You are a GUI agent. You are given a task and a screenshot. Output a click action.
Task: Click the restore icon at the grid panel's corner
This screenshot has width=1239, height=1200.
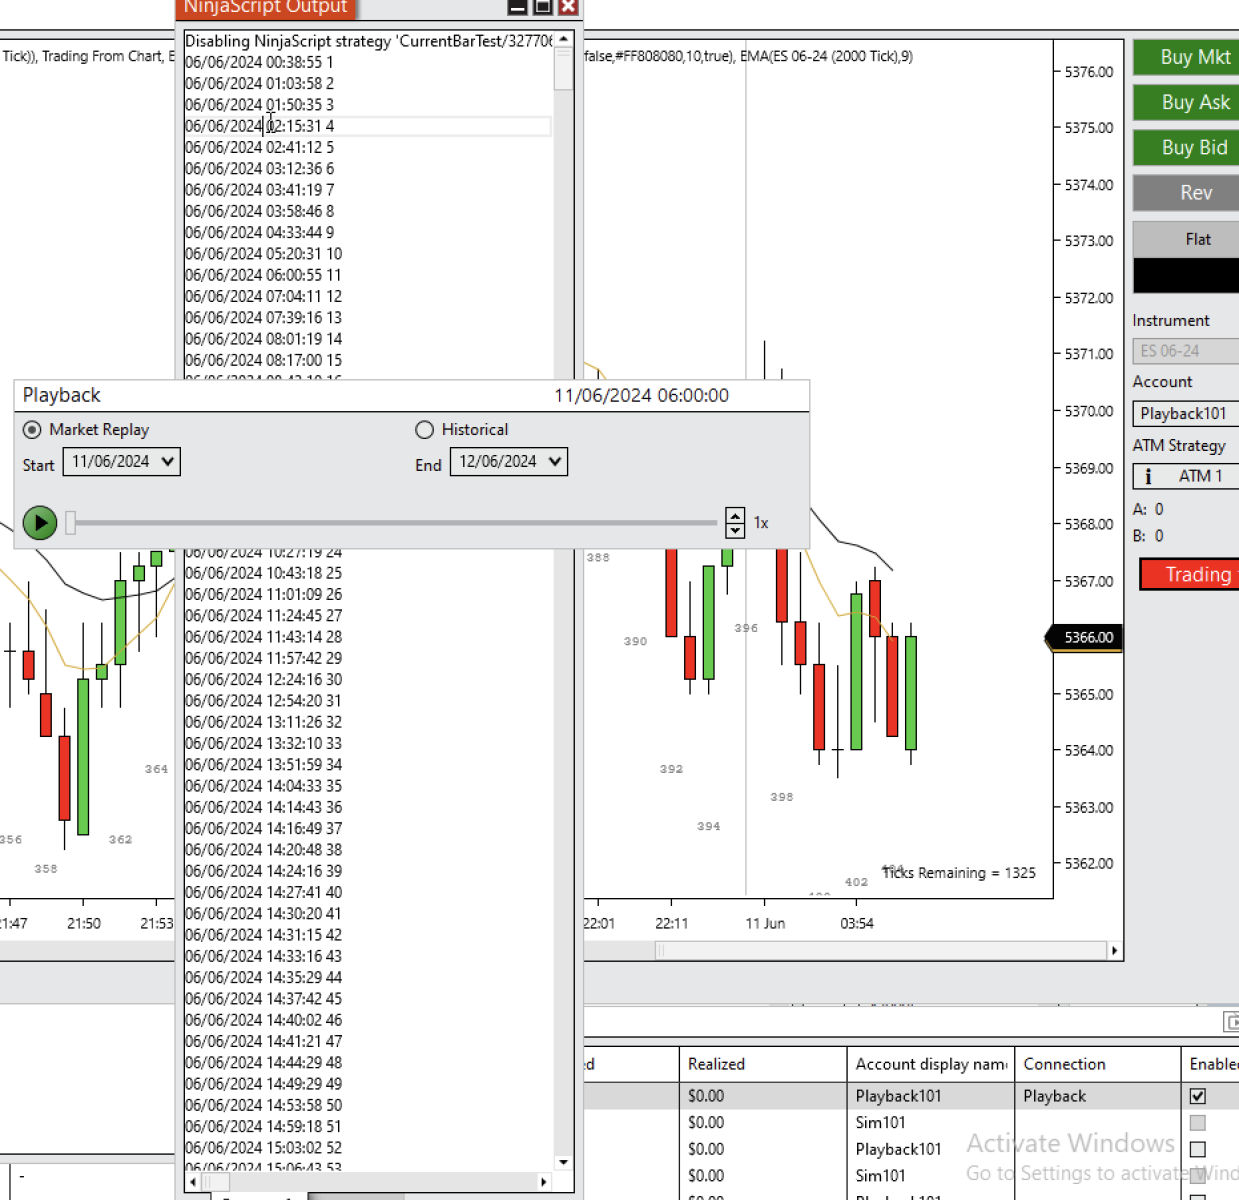[1231, 1022]
